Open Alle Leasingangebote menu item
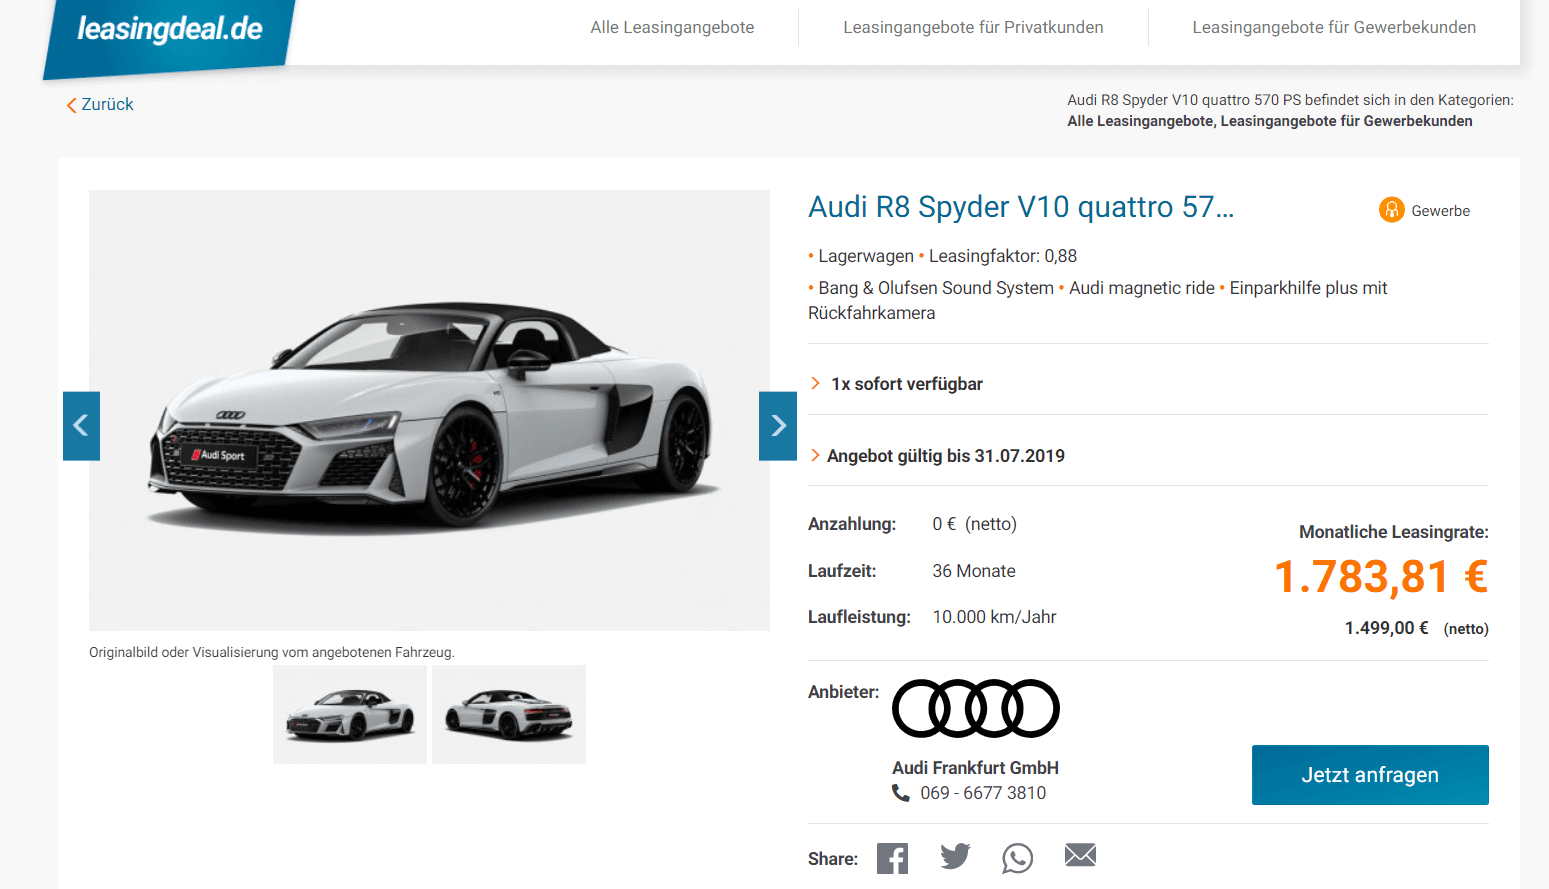The image size is (1549, 889). pyautogui.click(x=672, y=28)
